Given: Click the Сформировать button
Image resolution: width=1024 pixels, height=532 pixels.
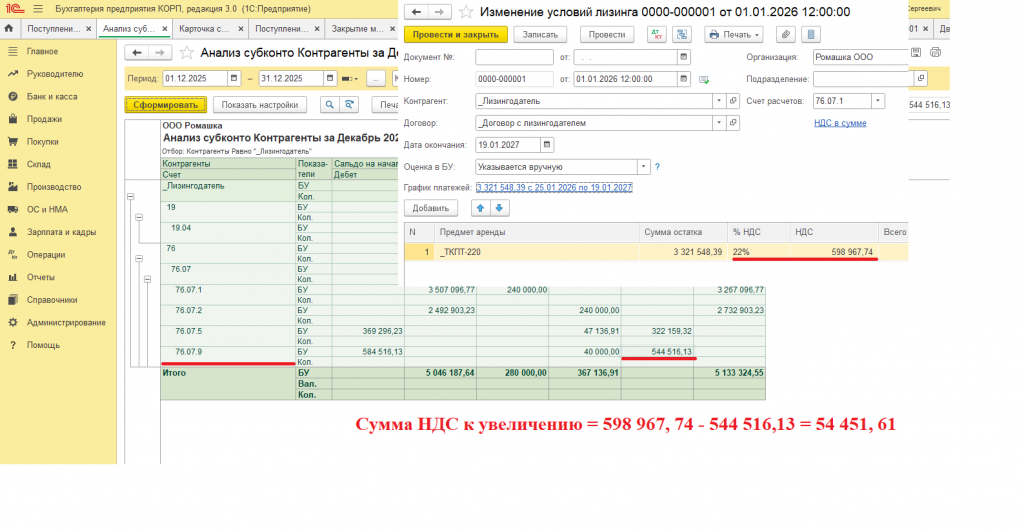Looking at the screenshot, I should pyautogui.click(x=166, y=104).
